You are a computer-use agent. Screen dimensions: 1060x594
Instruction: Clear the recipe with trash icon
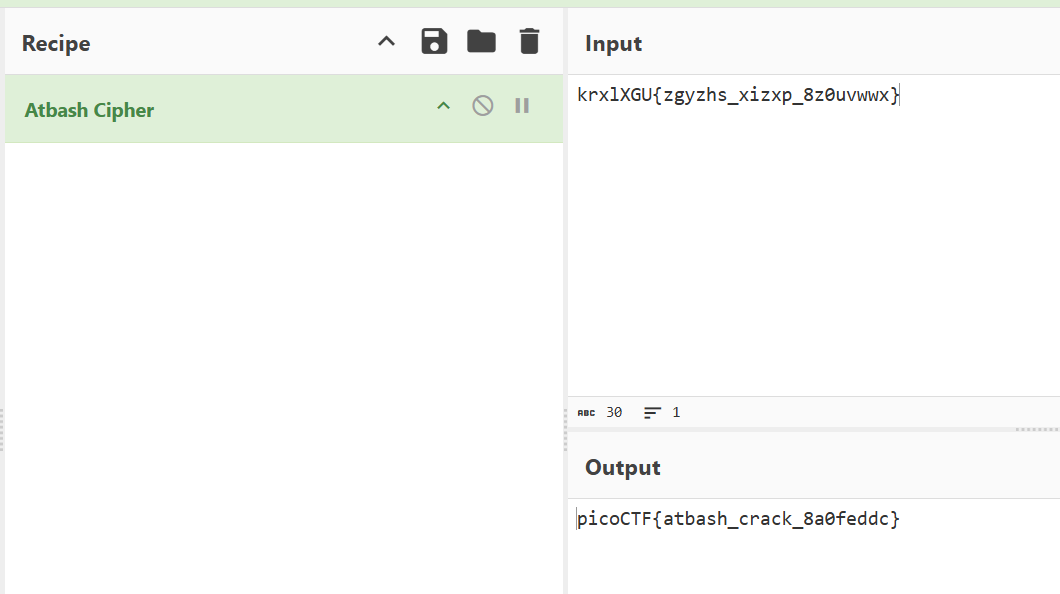pyautogui.click(x=529, y=42)
